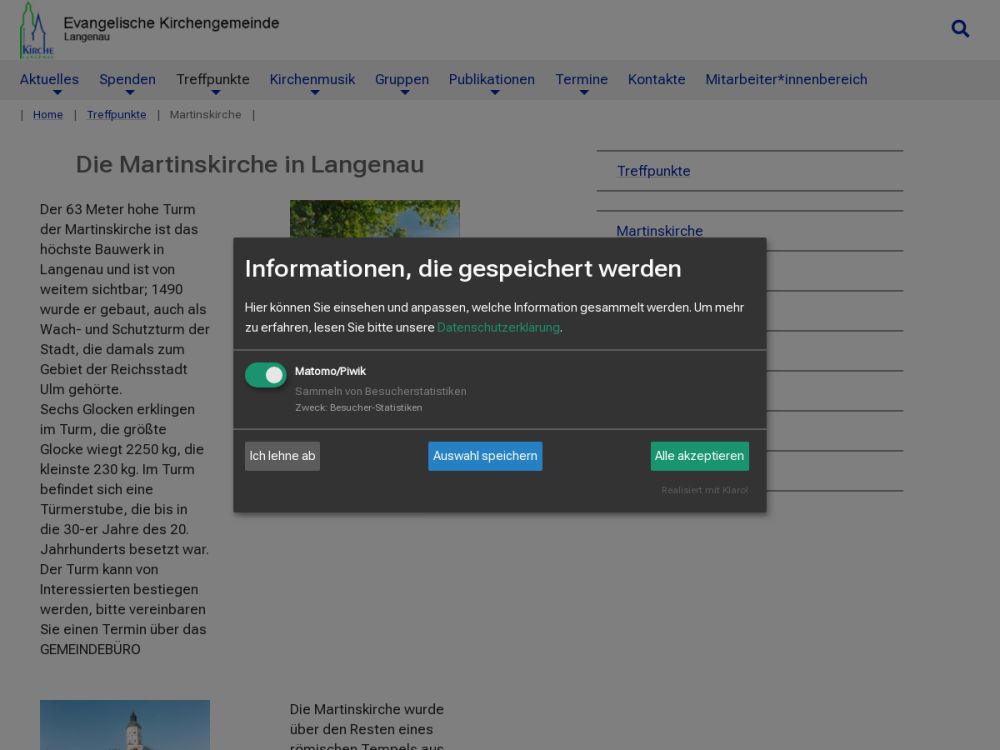The image size is (1000, 750).
Task: Open the Kontakte menu item
Action: (x=656, y=79)
